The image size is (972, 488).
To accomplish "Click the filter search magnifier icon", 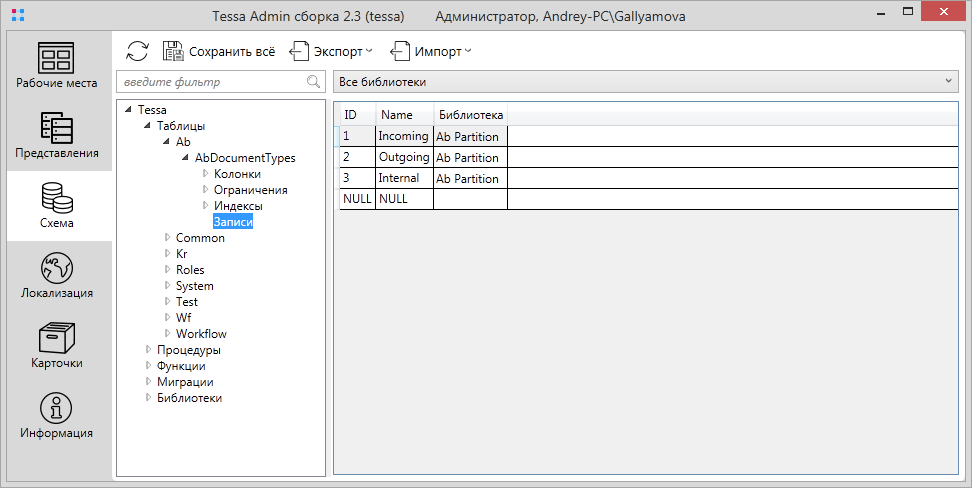I will tap(314, 82).
